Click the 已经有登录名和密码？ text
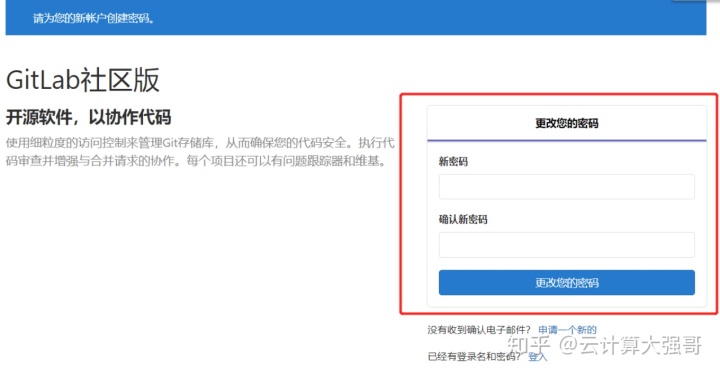Viewport: 720px width, 375px height. point(474,357)
